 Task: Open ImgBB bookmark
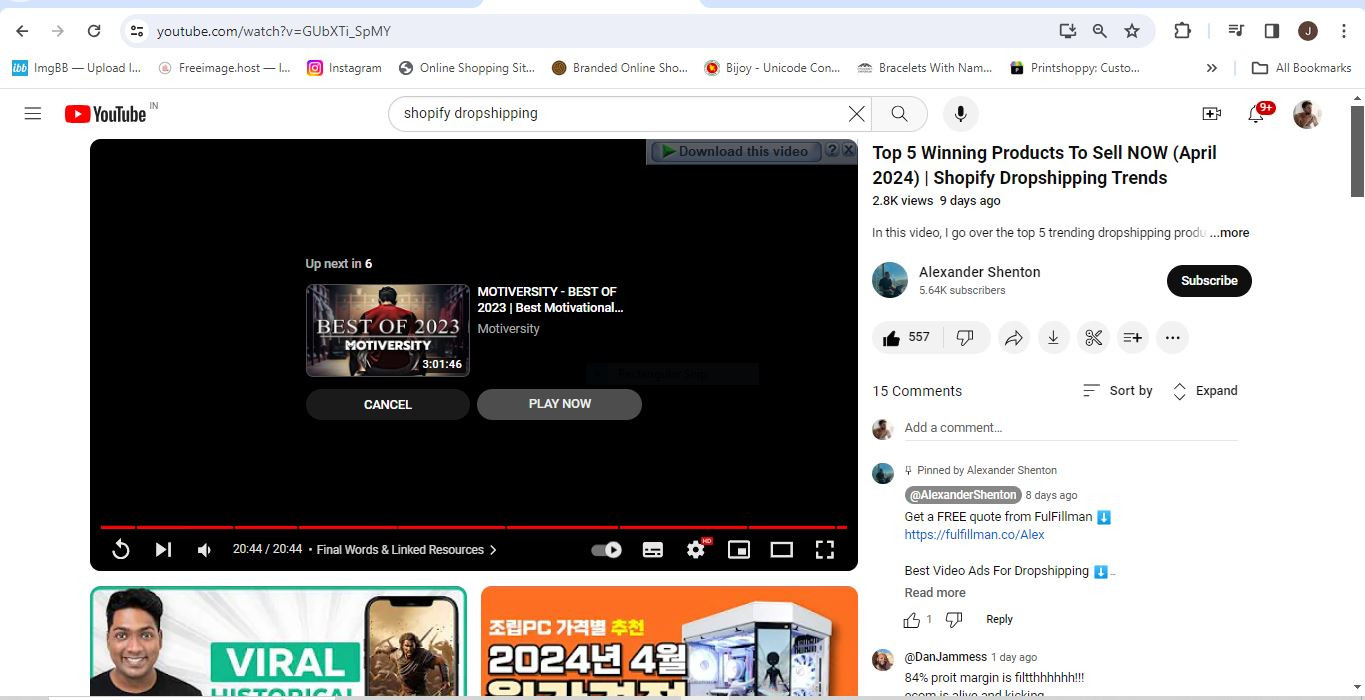77,68
